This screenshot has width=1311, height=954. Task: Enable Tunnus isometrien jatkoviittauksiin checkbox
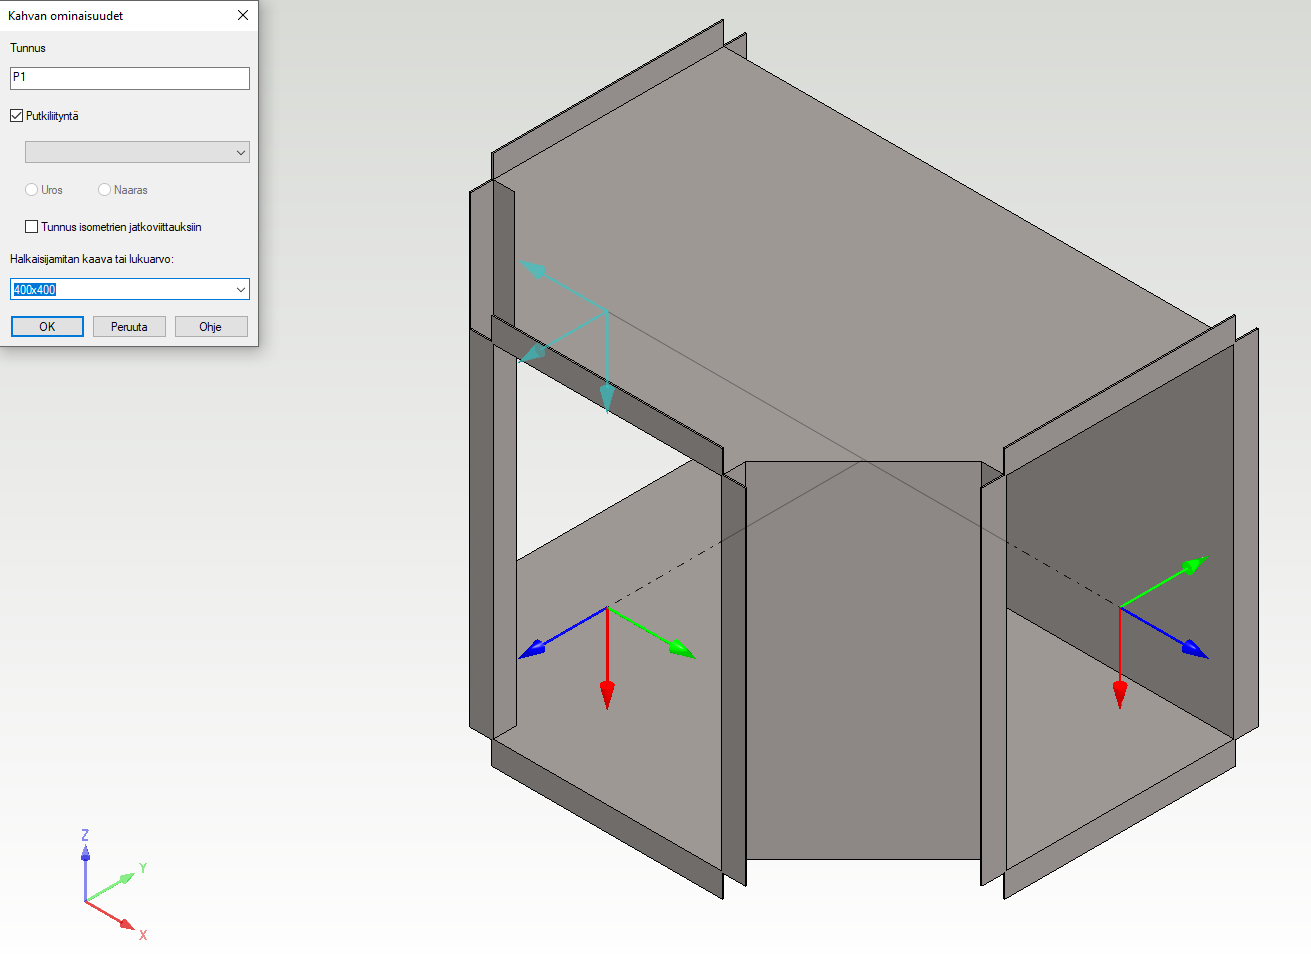point(32,227)
